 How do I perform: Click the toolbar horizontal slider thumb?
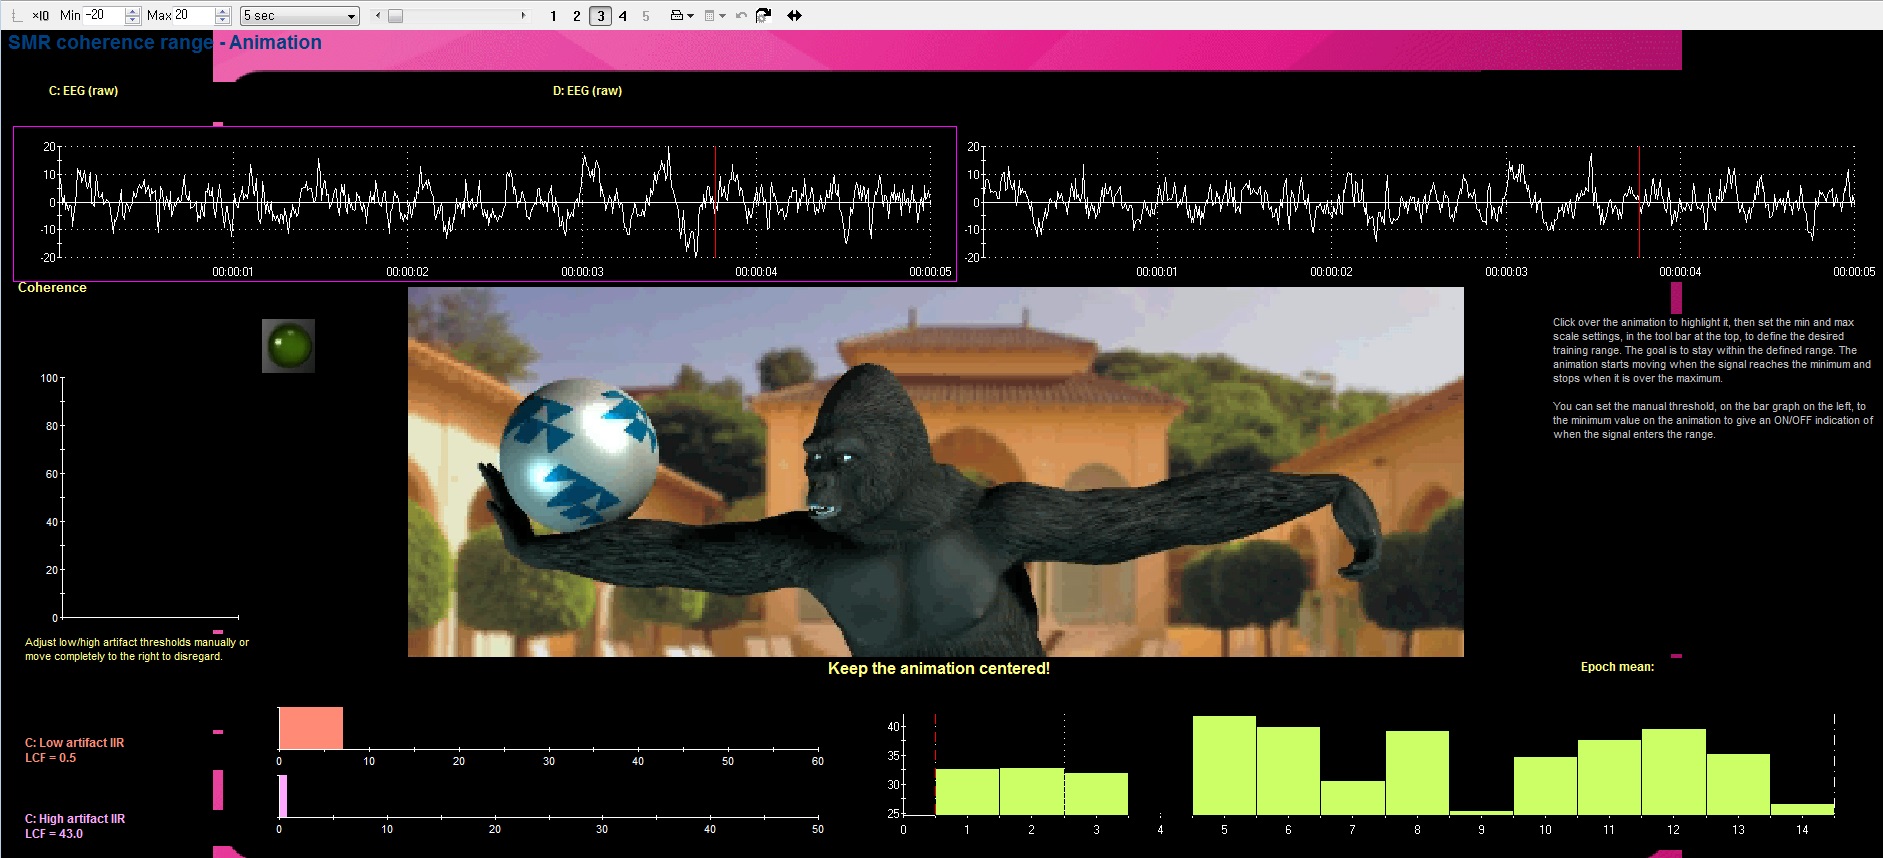395,16
